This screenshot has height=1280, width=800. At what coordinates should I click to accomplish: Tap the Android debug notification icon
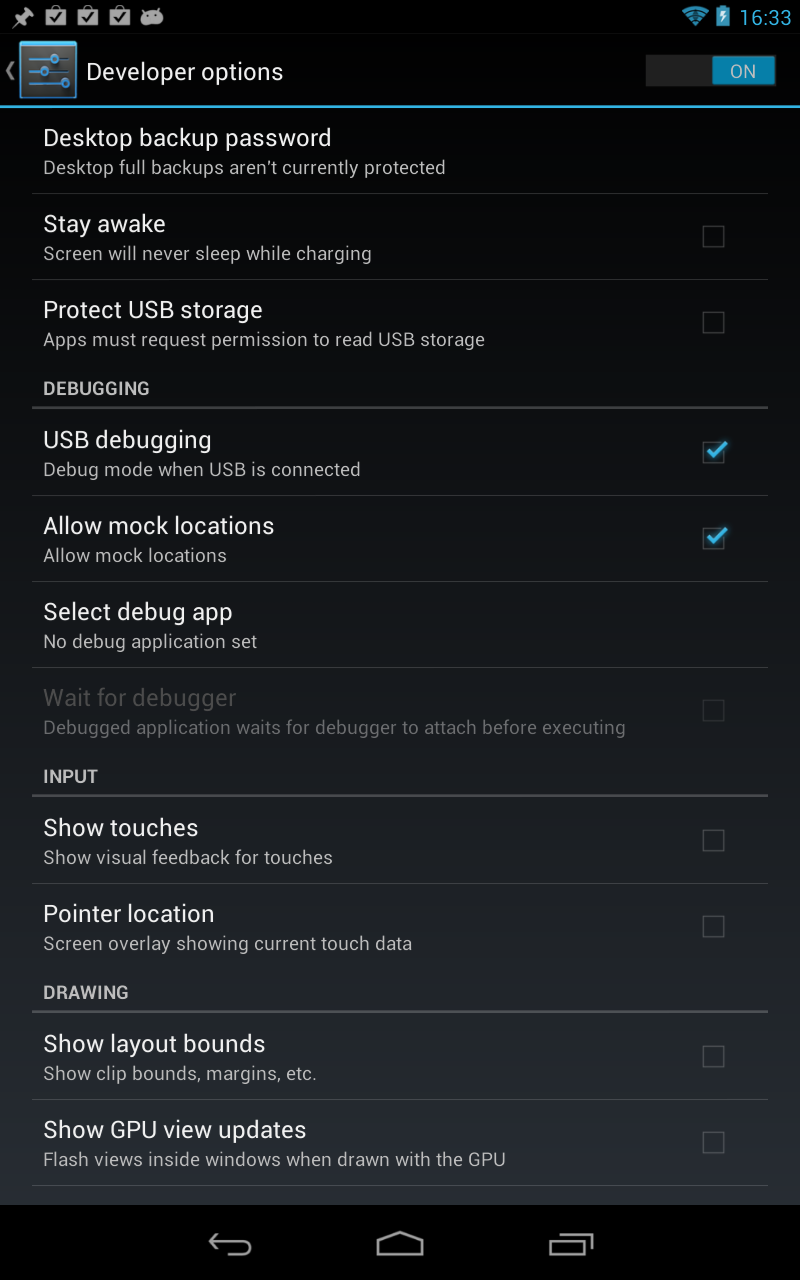(x=152, y=16)
